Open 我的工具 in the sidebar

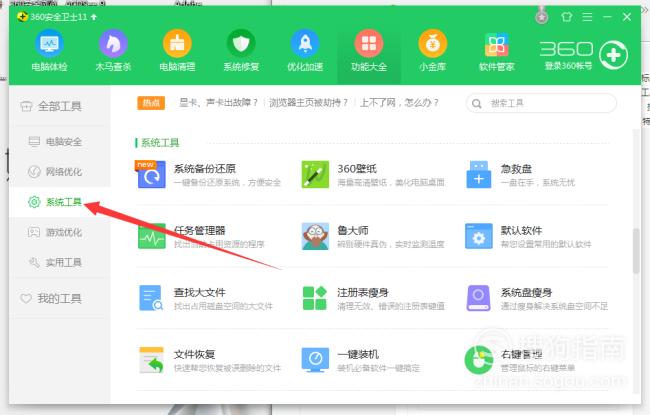[60, 299]
